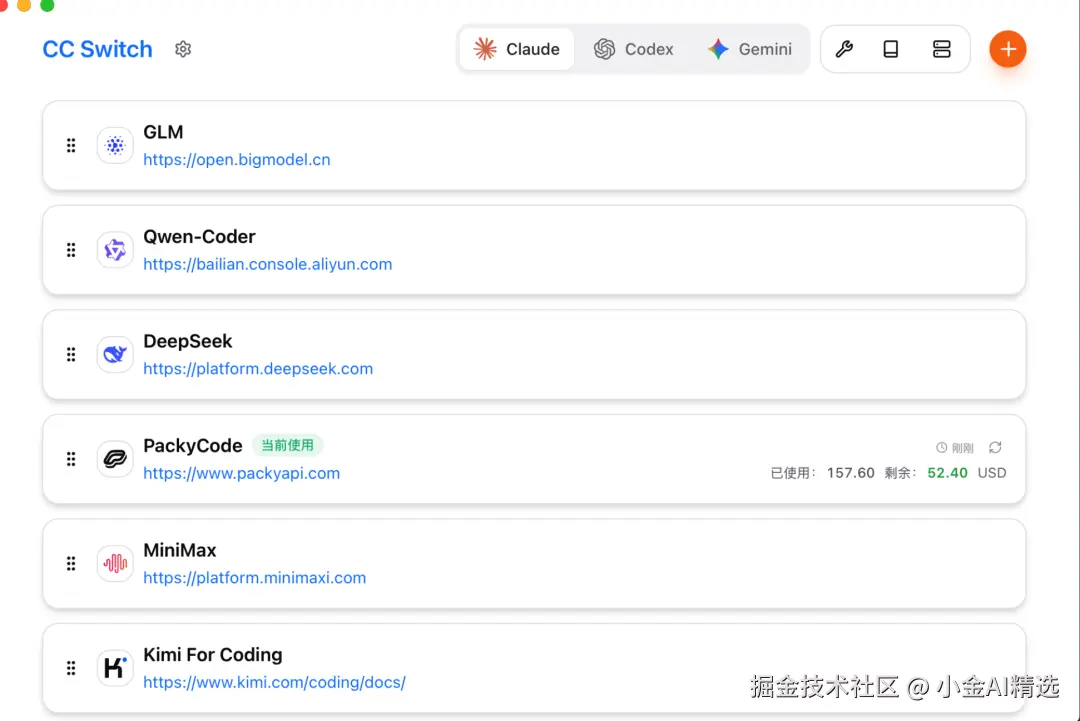Image resolution: width=1080 pixels, height=721 pixels.
Task: Grab the Qwen-Coder drag handle
Action: [71, 250]
